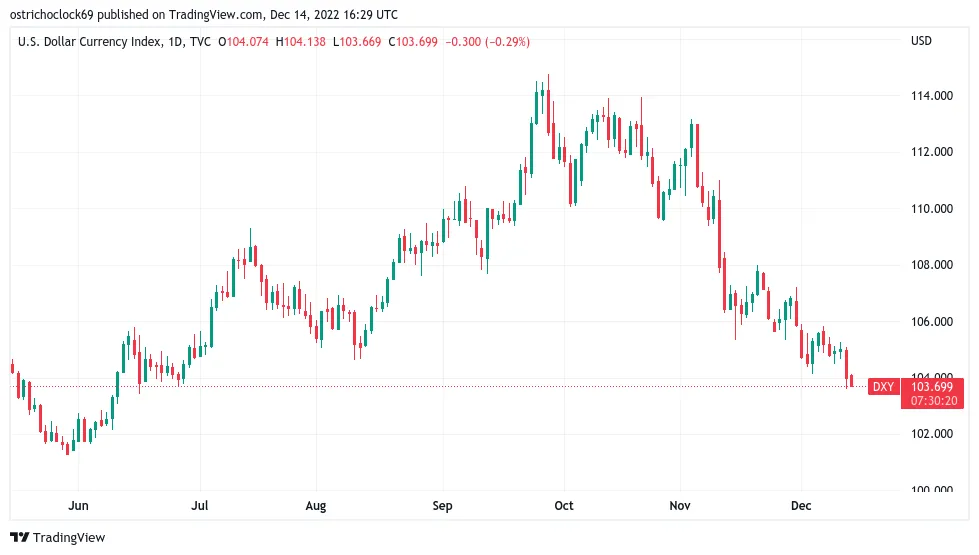This screenshot has height=555, width=979.
Task: Select the red DXY price tag
Action: (883, 386)
